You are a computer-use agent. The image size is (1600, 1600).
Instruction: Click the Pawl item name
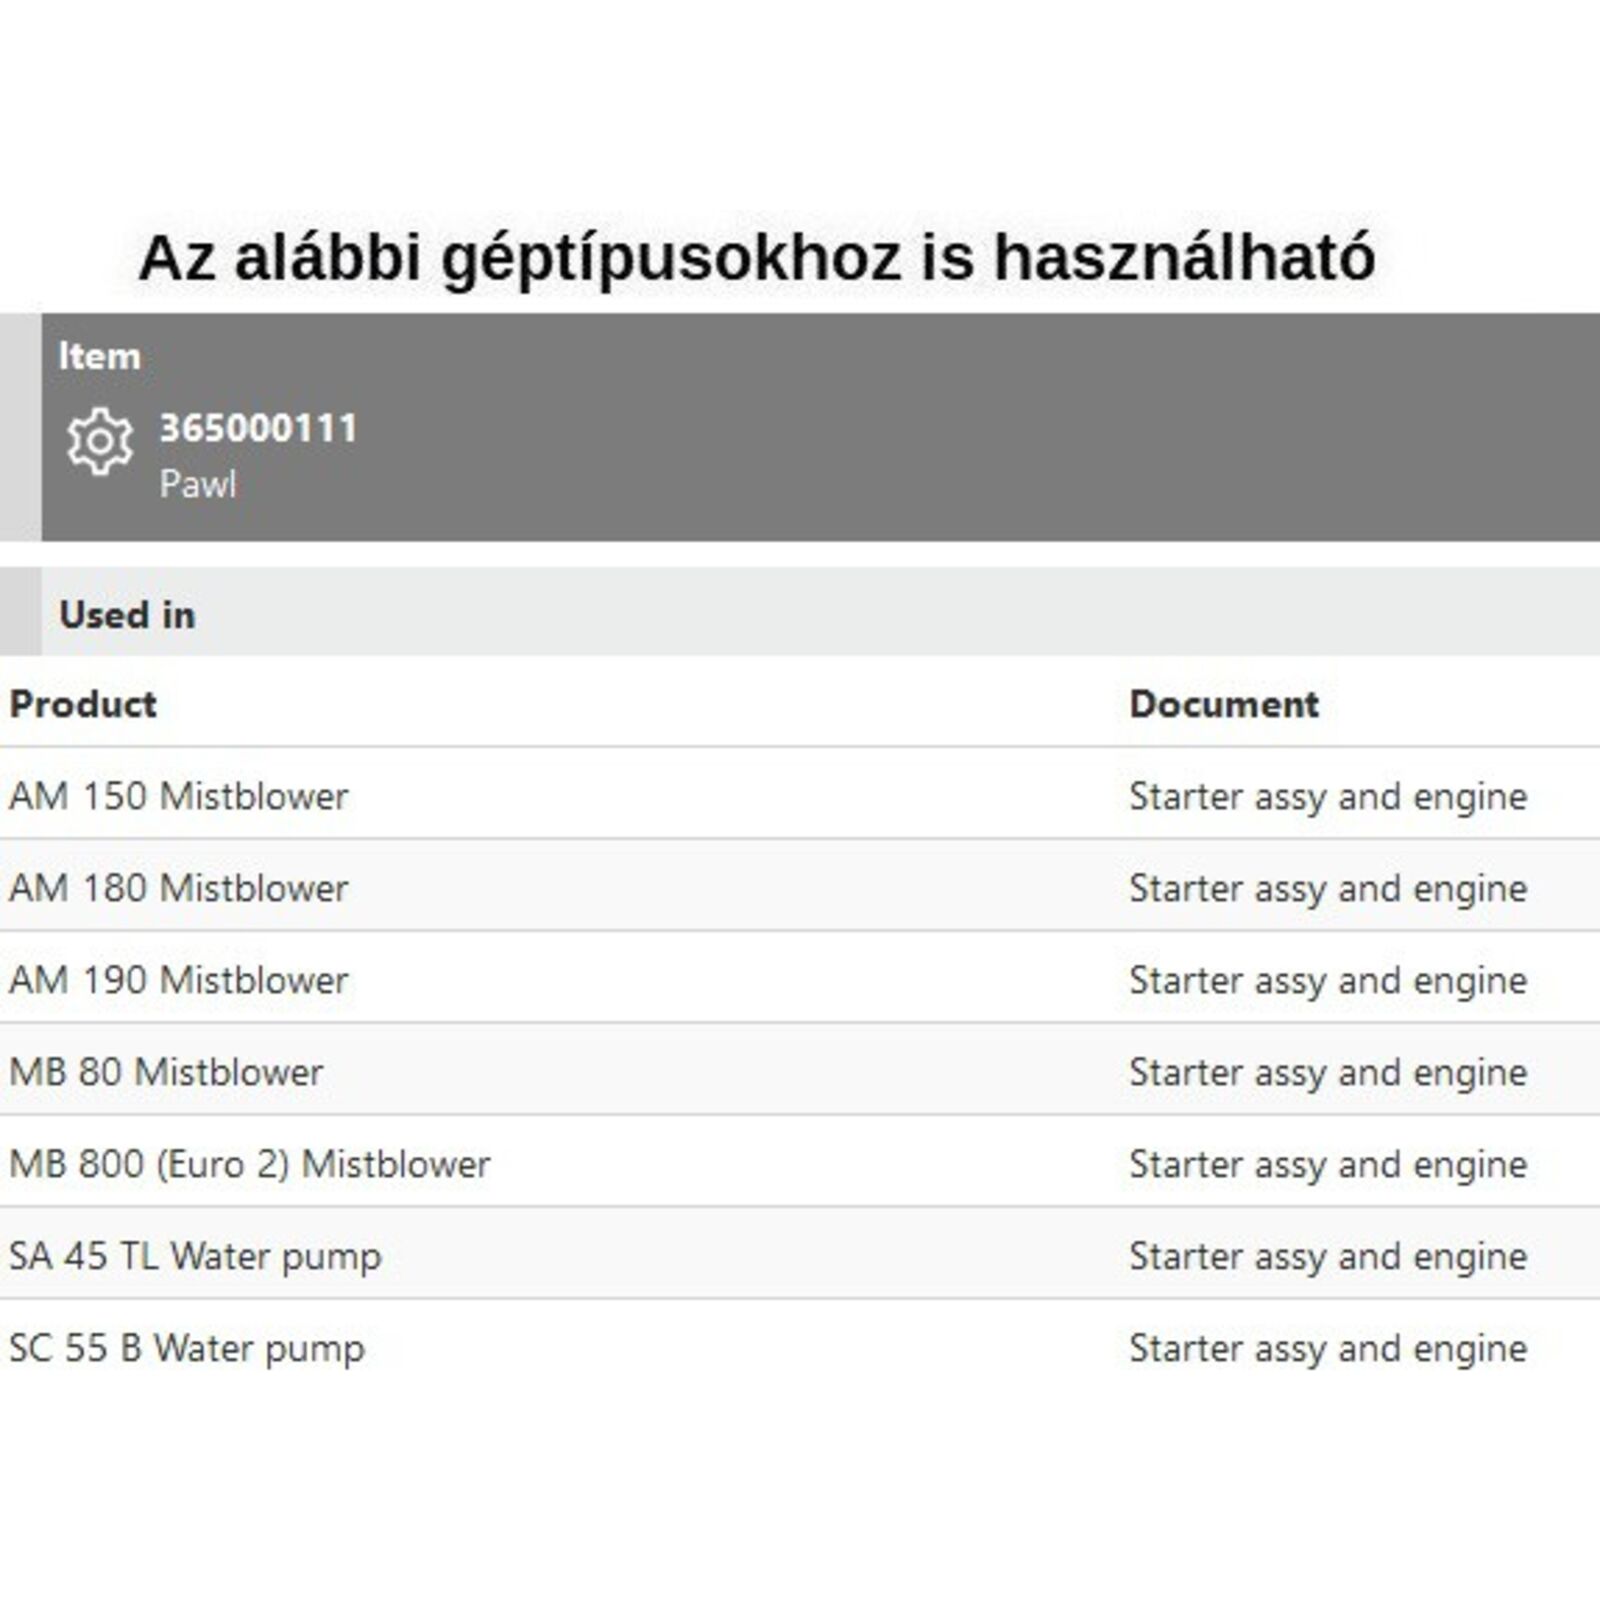coord(198,484)
